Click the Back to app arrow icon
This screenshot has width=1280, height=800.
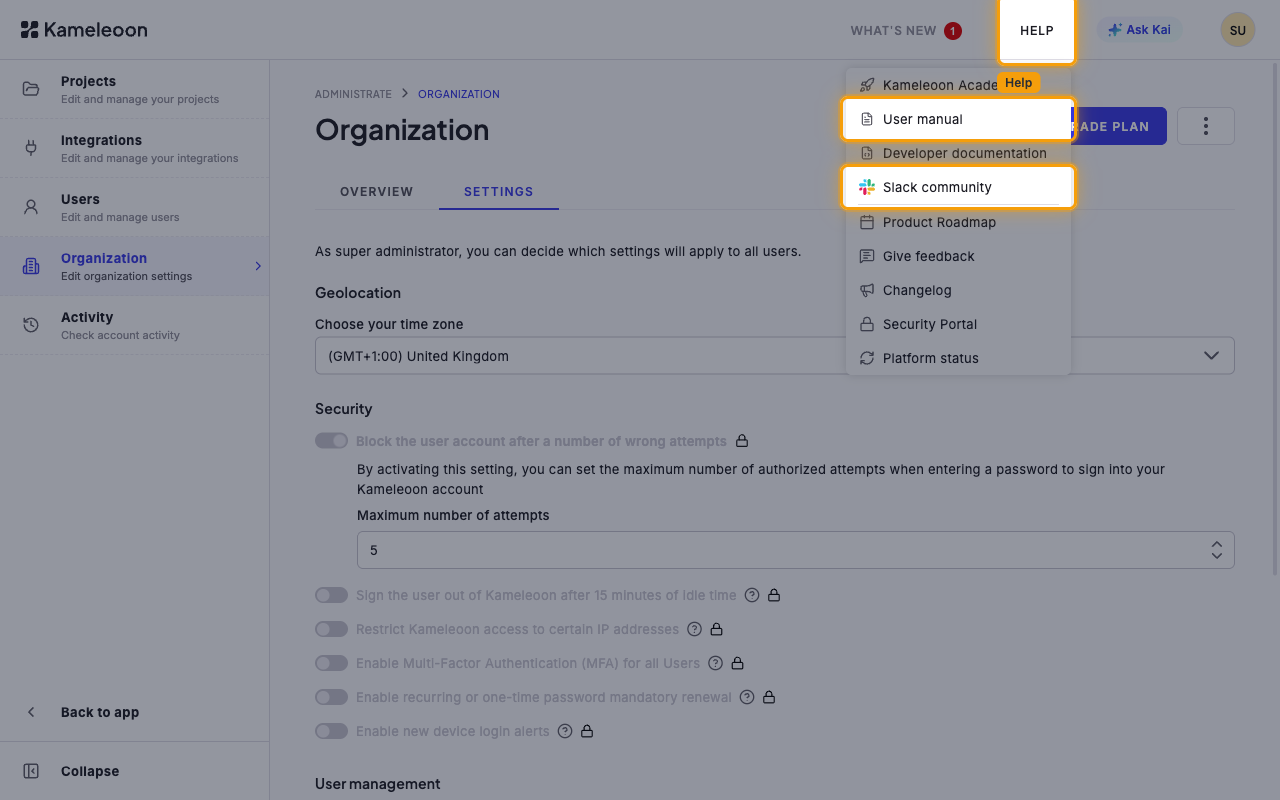[31, 712]
